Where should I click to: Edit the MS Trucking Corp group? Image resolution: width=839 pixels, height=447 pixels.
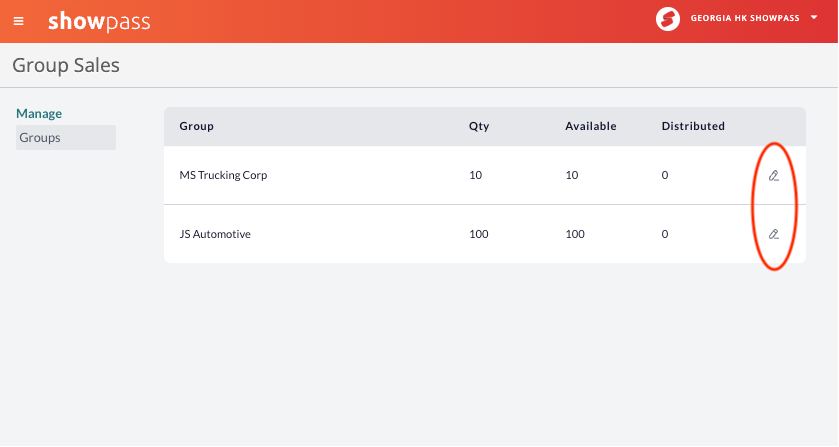(774, 175)
